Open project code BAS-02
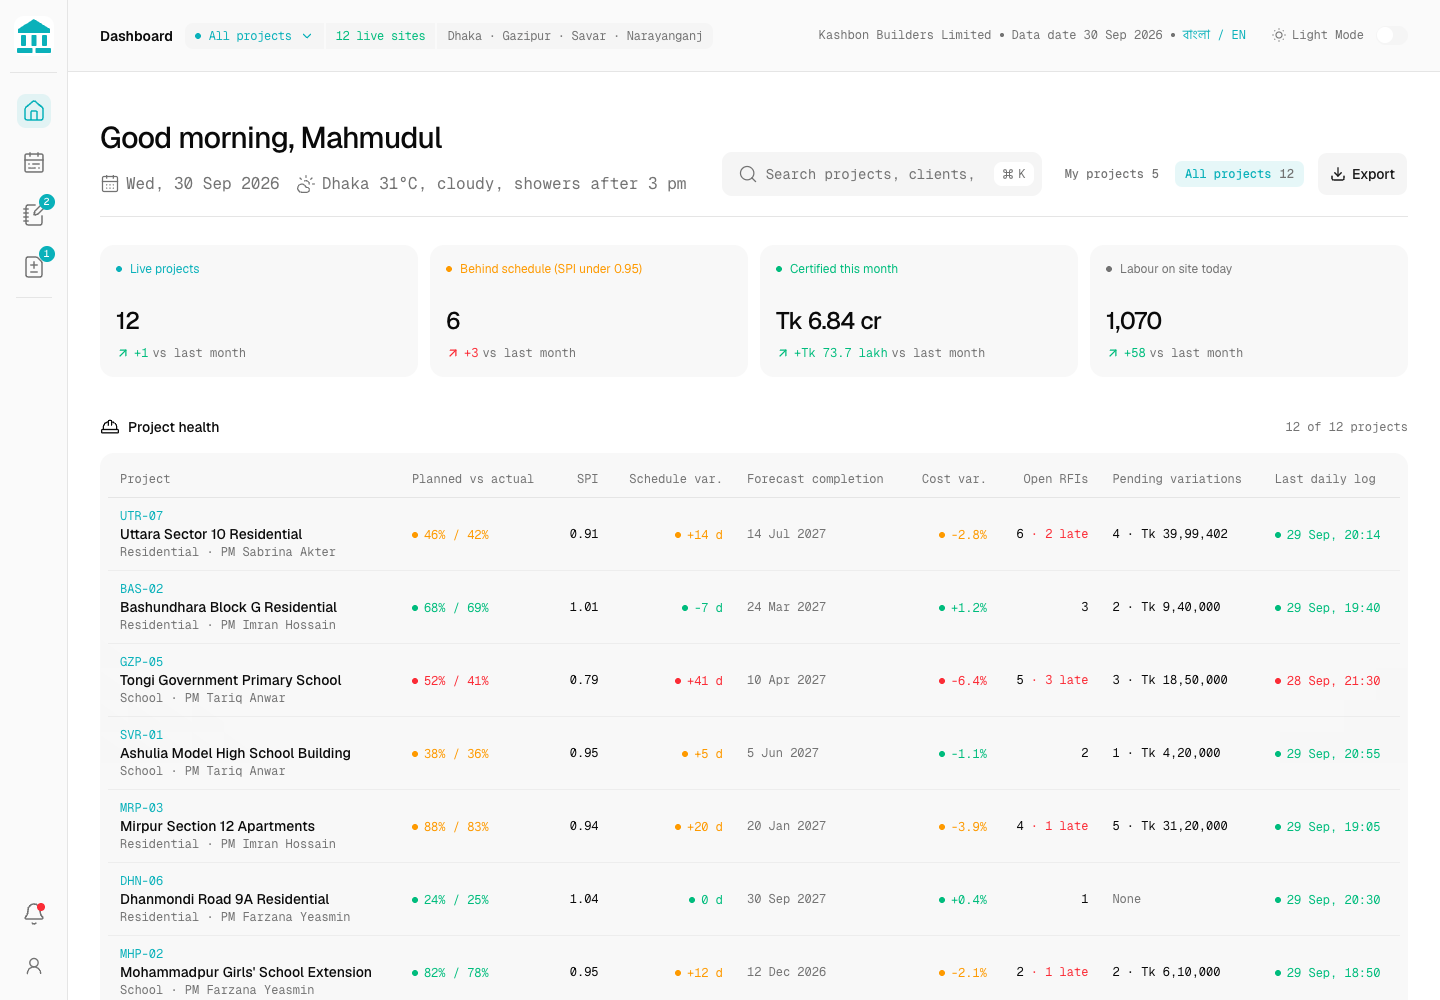1440x1000 pixels. pyautogui.click(x=141, y=589)
